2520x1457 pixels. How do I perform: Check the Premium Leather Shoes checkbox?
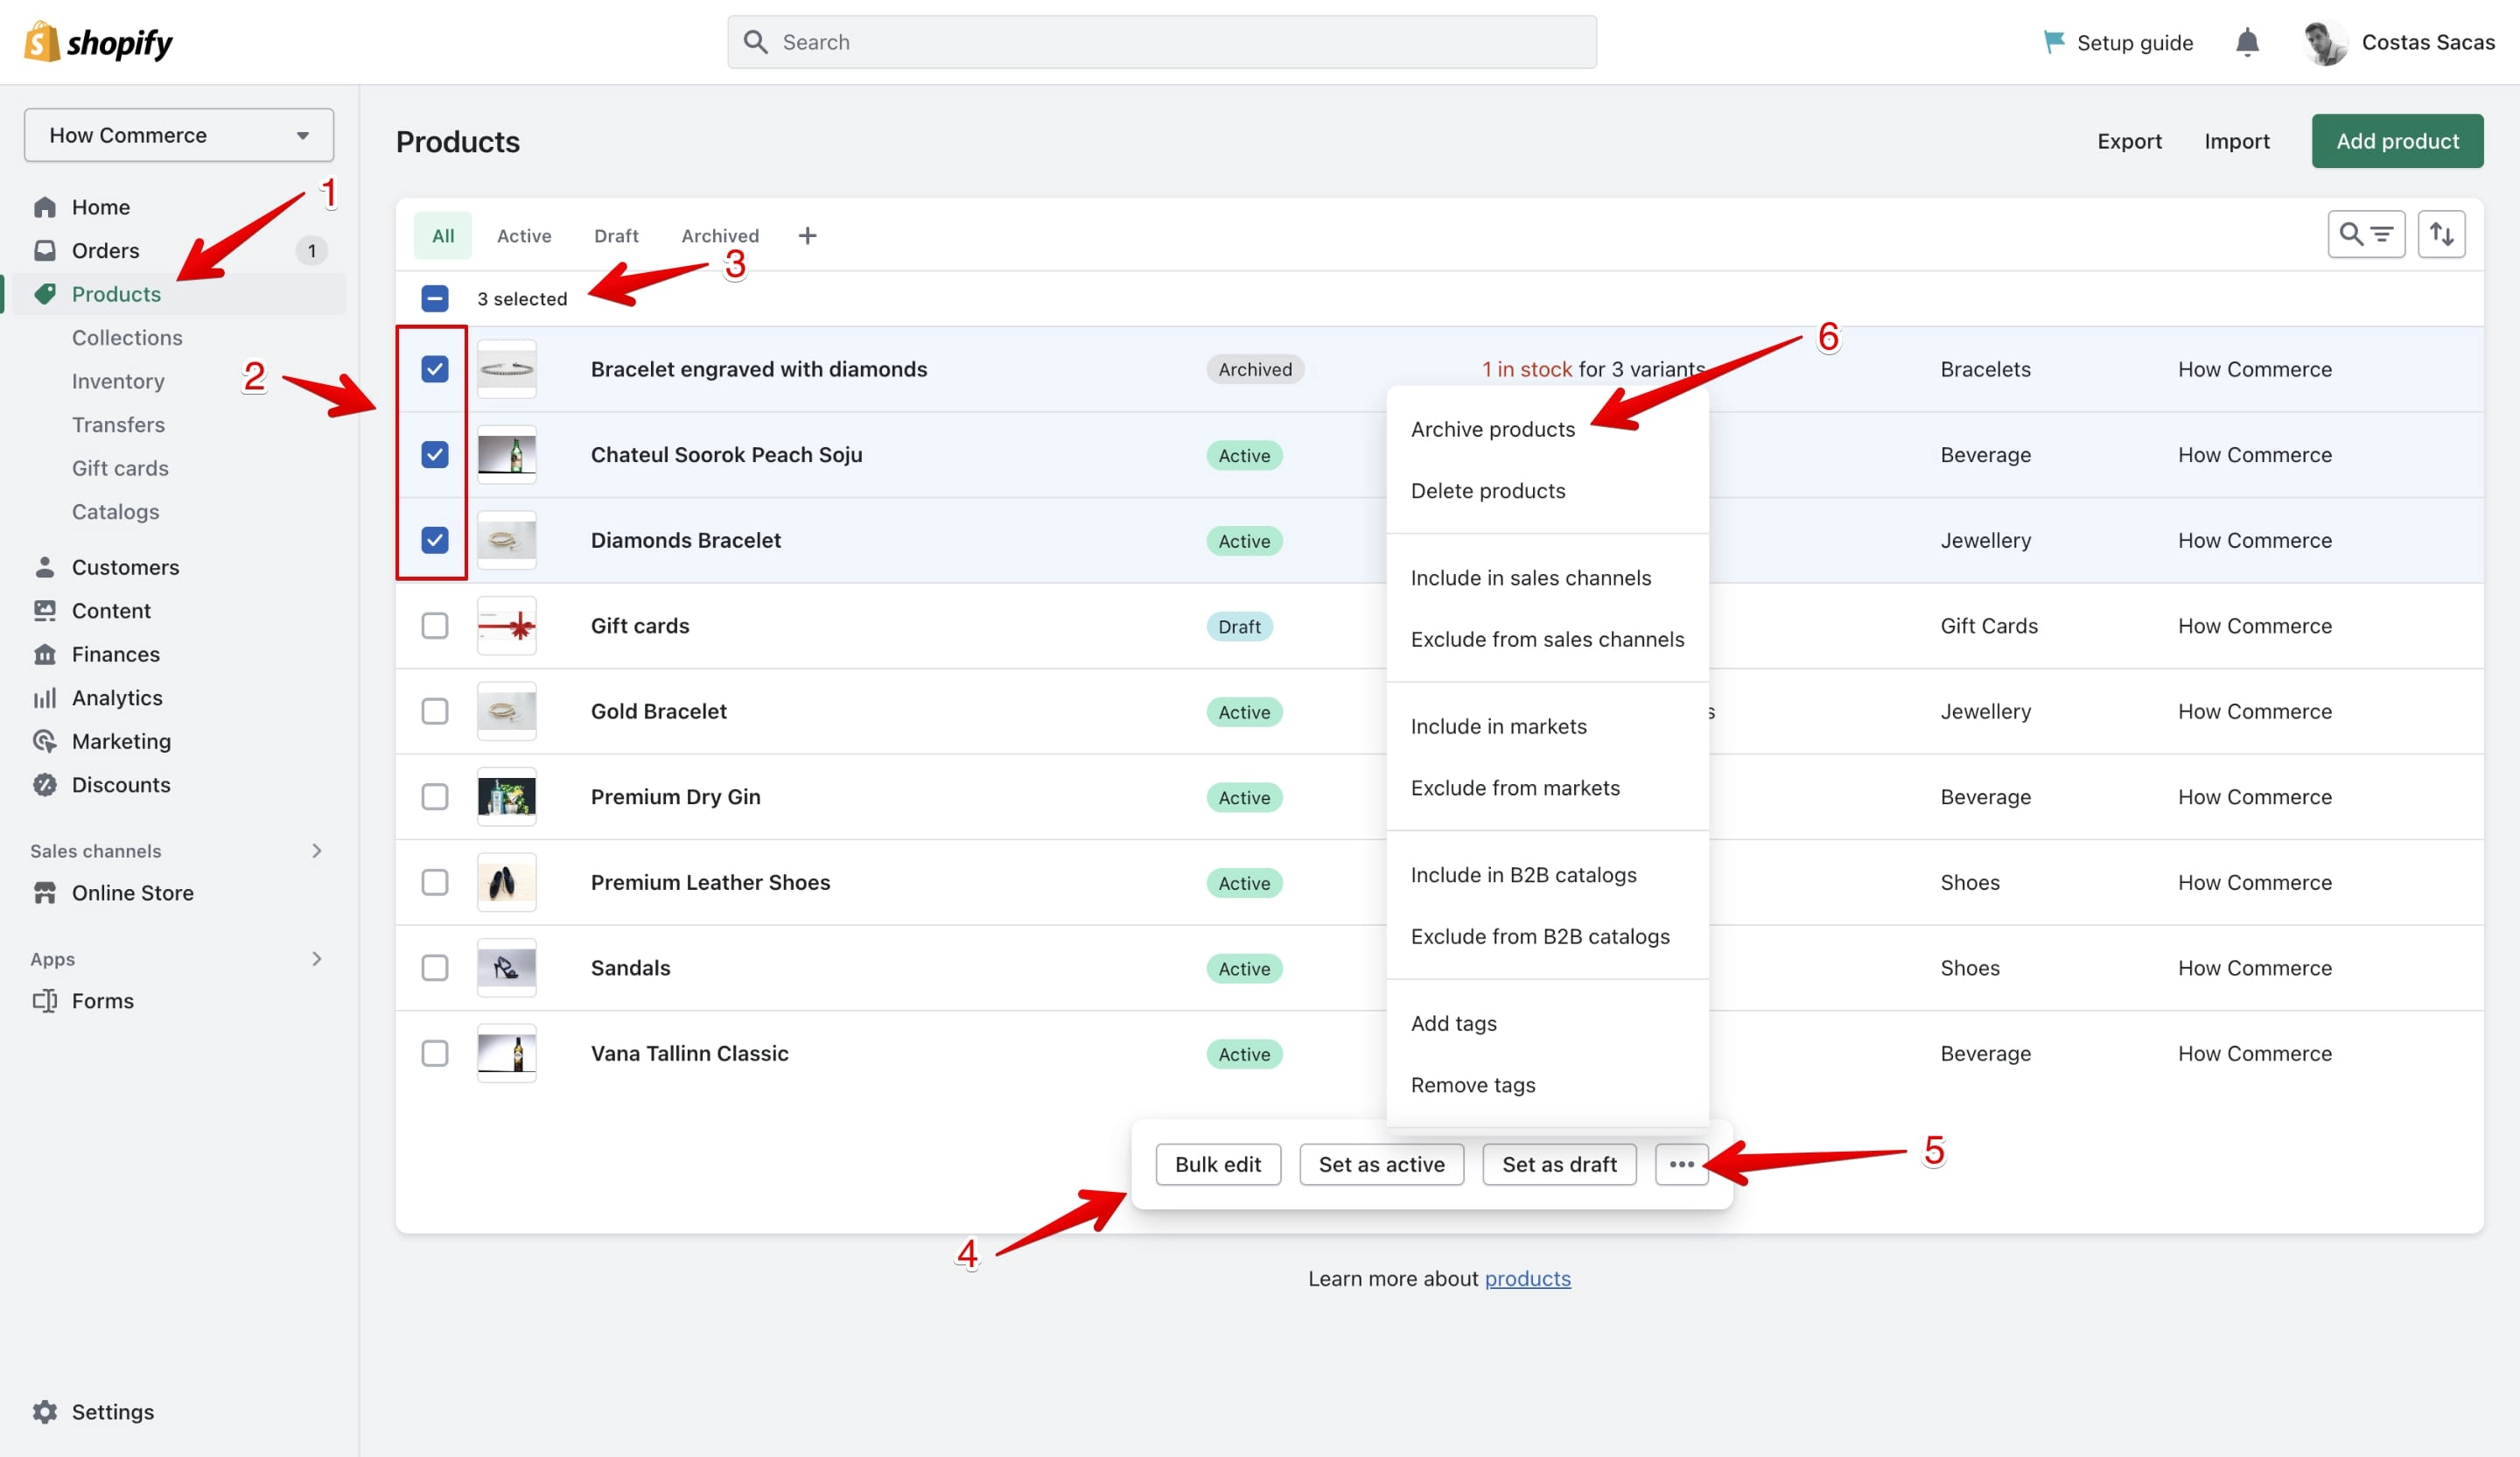pyautogui.click(x=434, y=882)
